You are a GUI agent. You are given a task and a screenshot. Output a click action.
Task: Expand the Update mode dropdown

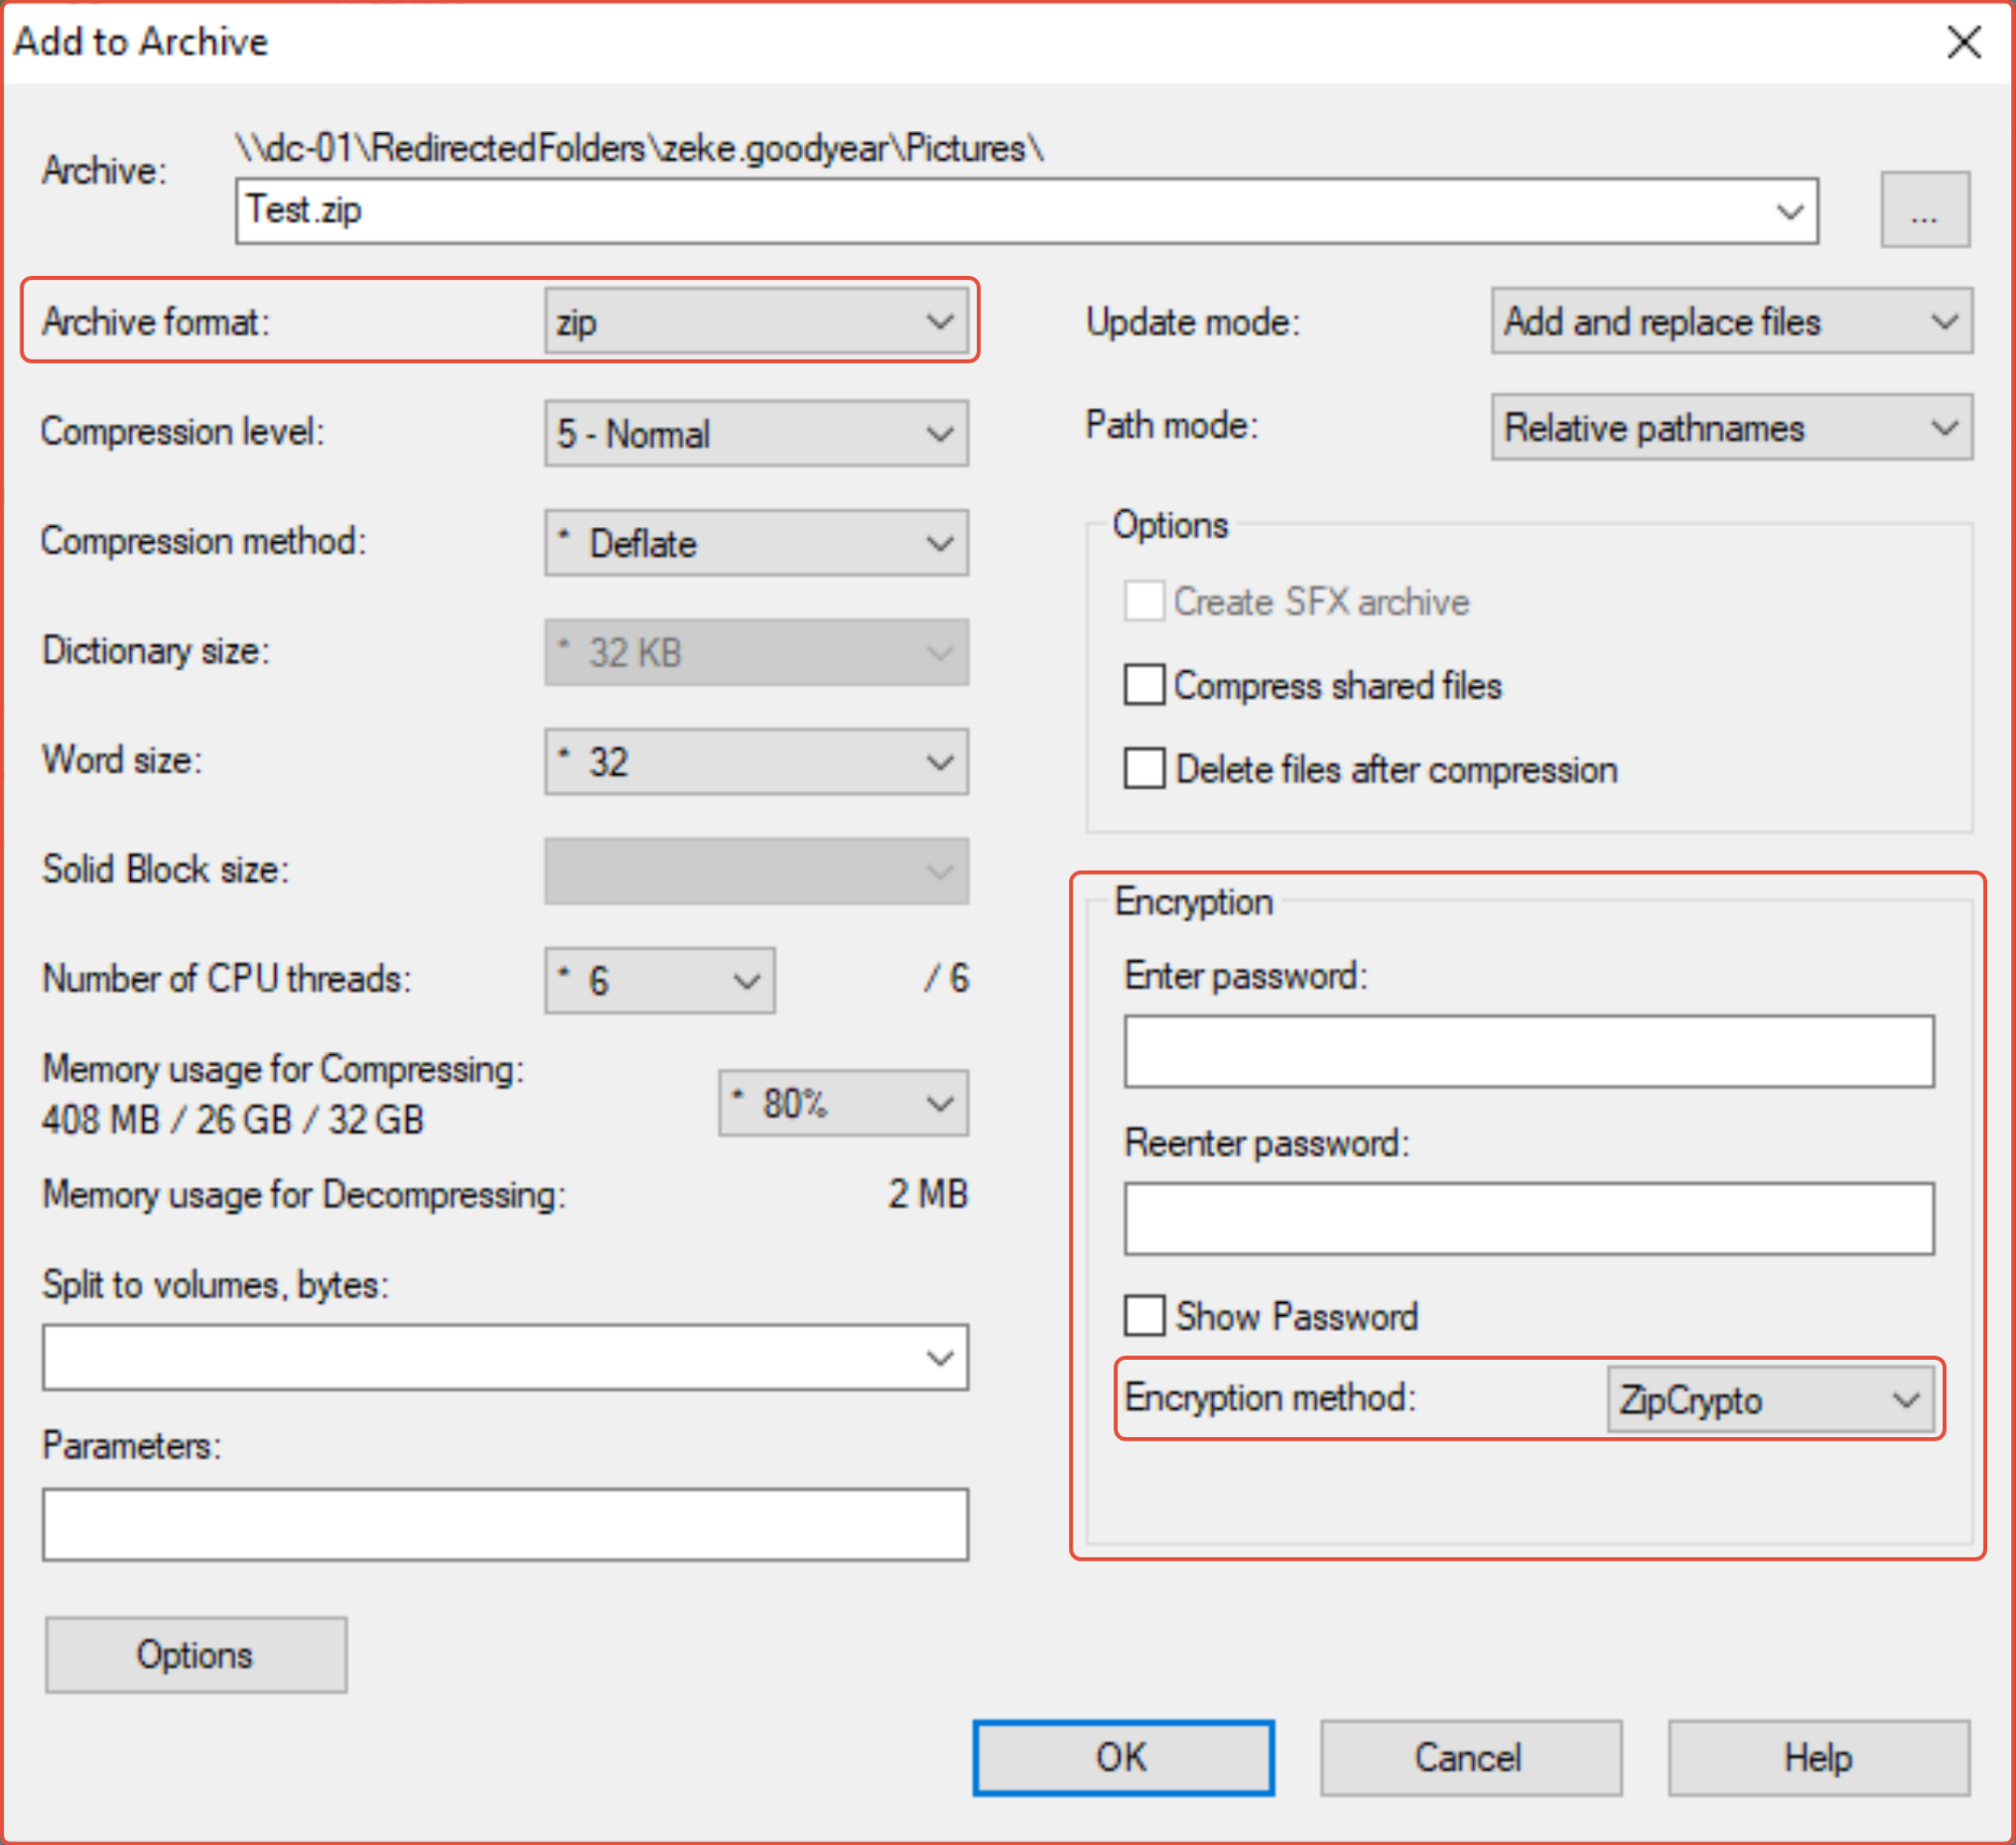pos(1731,322)
